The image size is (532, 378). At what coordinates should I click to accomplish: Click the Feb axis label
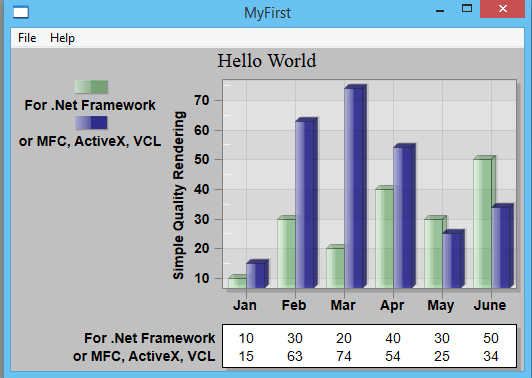294,305
